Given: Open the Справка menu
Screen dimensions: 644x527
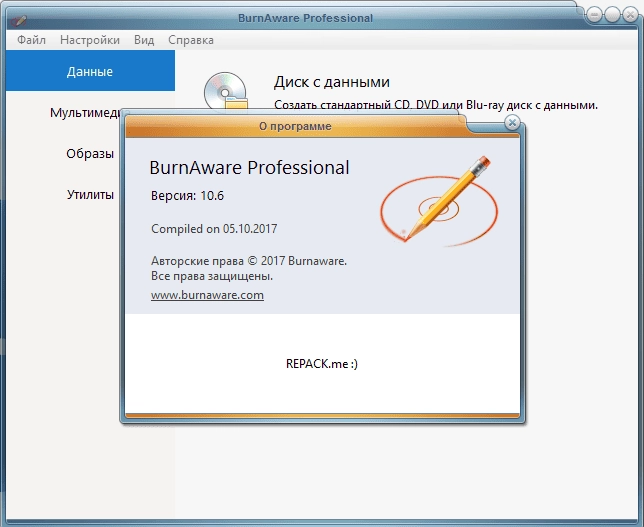Looking at the screenshot, I should 191,40.
